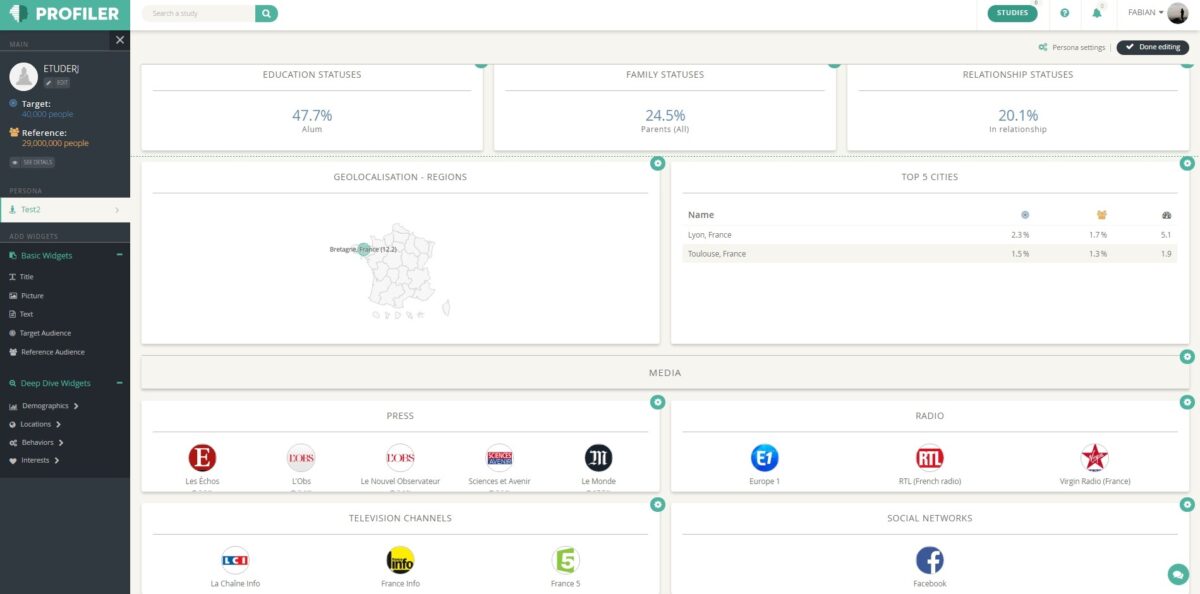Click the Le Nouvel Observateur logo
1200x594 pixels.
point(400,458)
